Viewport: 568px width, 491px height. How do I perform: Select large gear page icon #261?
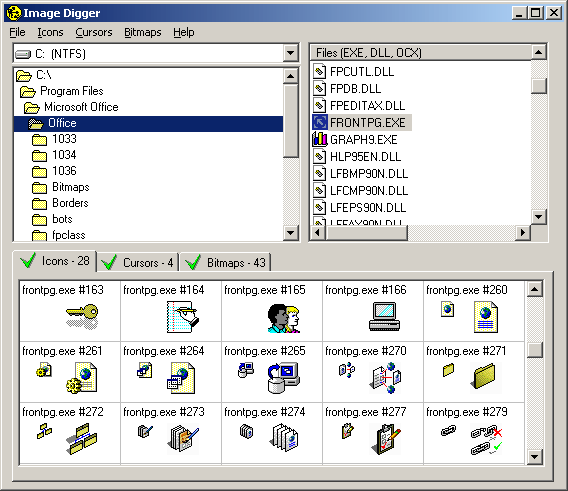(82, 378)
